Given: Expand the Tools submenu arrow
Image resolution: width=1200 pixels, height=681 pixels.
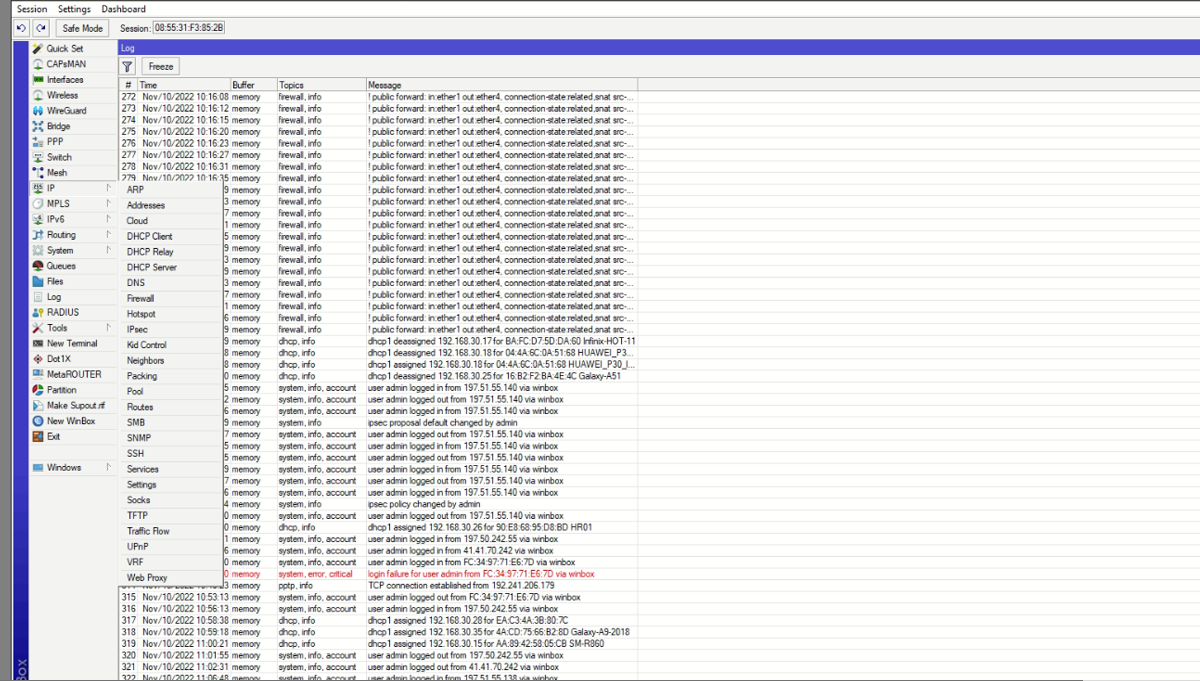Looking at the screenshot, I should click(108, 328).
